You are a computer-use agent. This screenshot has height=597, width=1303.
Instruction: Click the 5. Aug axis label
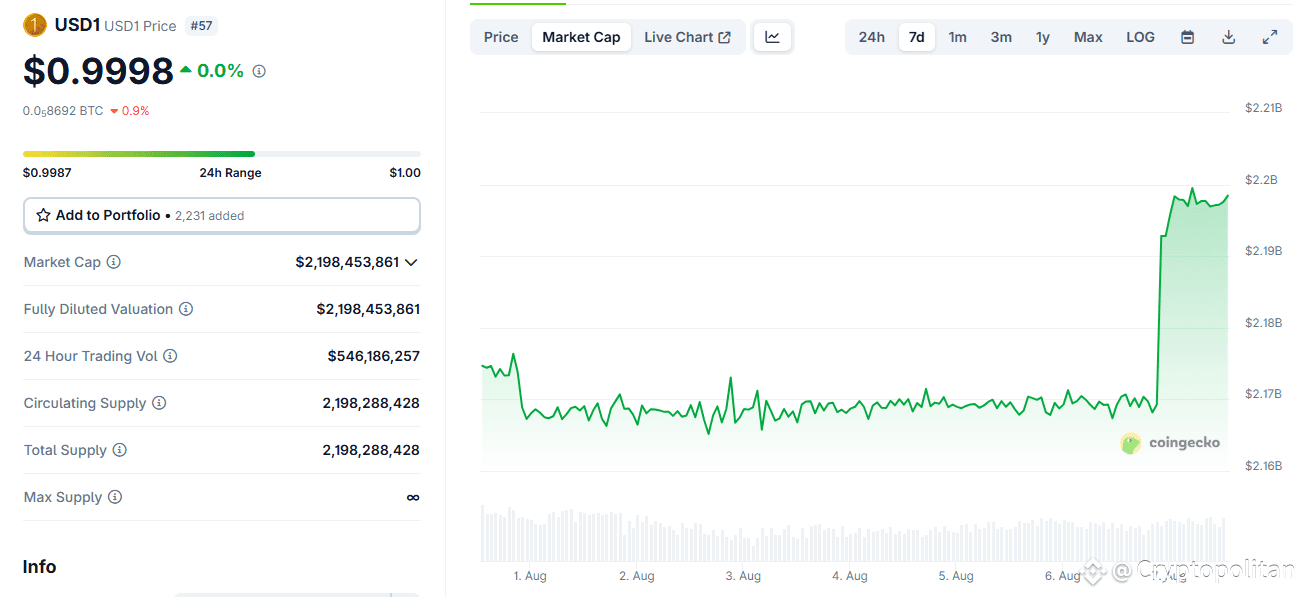(956, 576)
